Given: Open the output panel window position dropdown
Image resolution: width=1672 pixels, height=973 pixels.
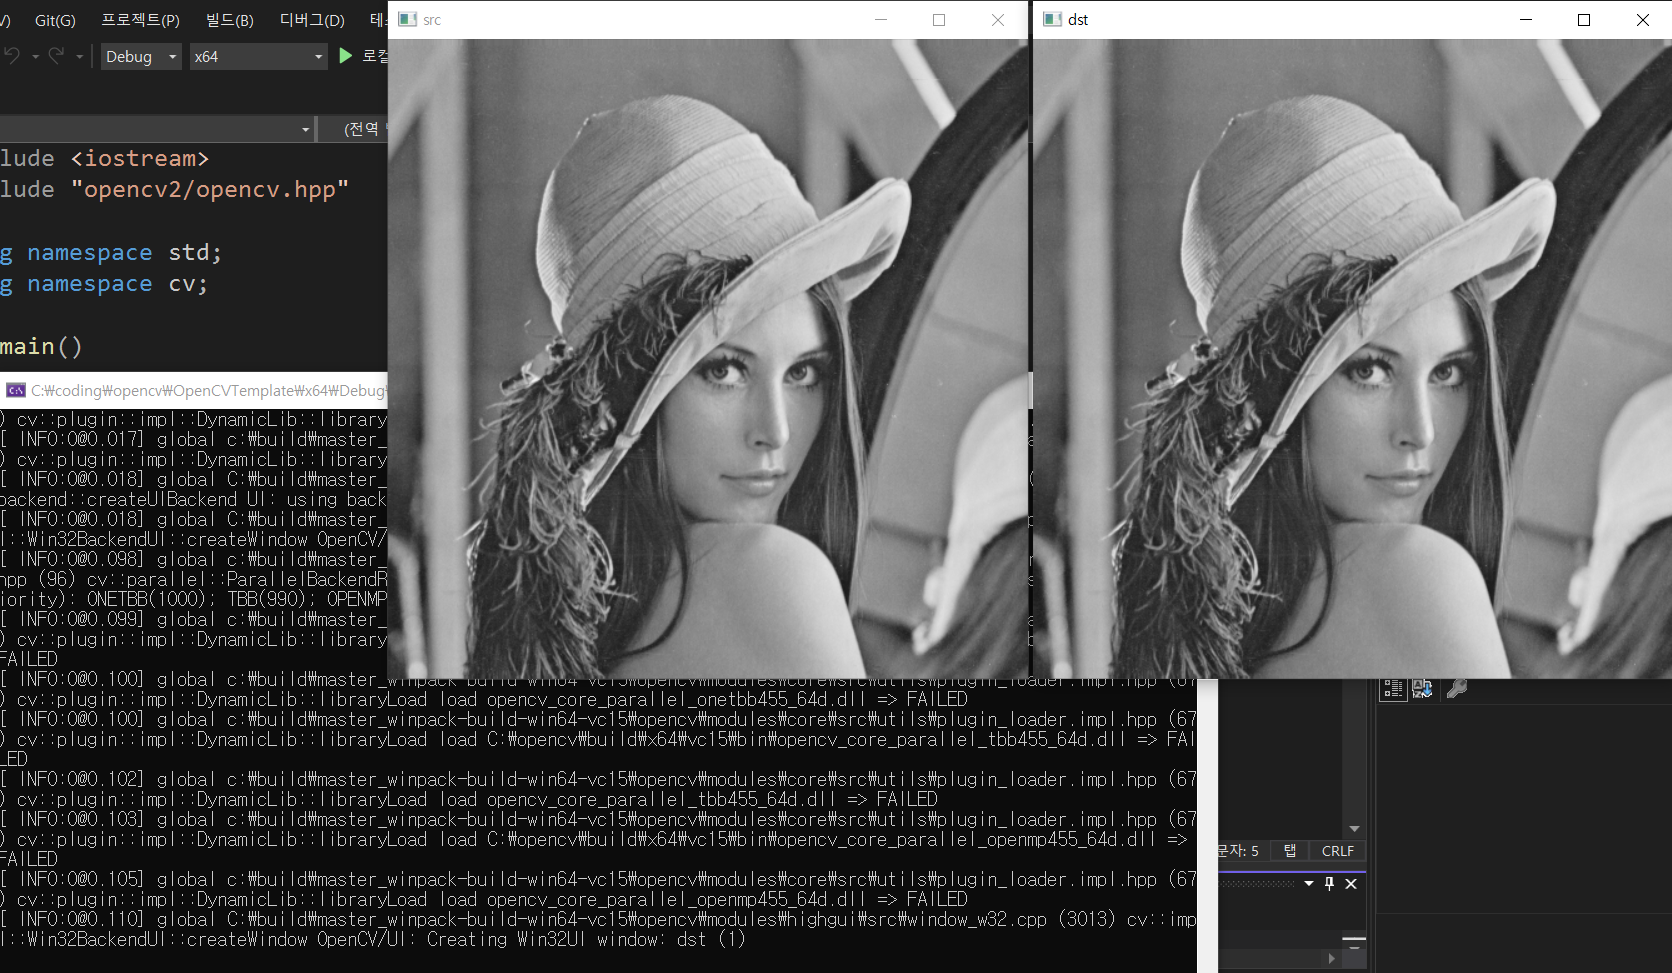Looking at the screenshot, I should point(1309,883).
